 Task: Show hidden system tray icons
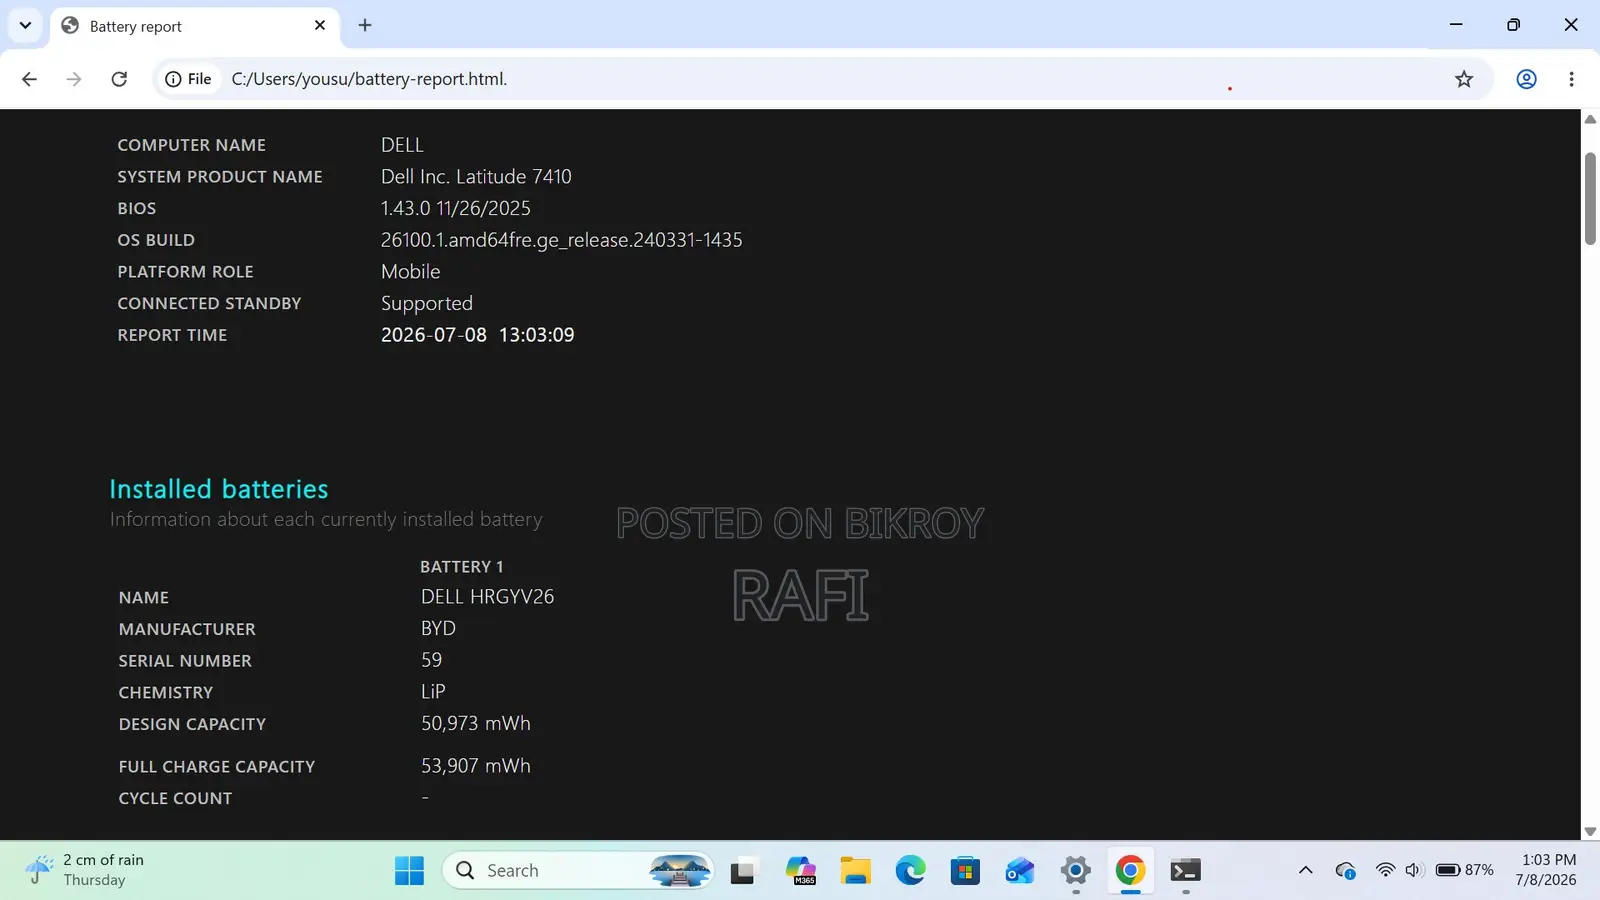tap(1305, 871)
